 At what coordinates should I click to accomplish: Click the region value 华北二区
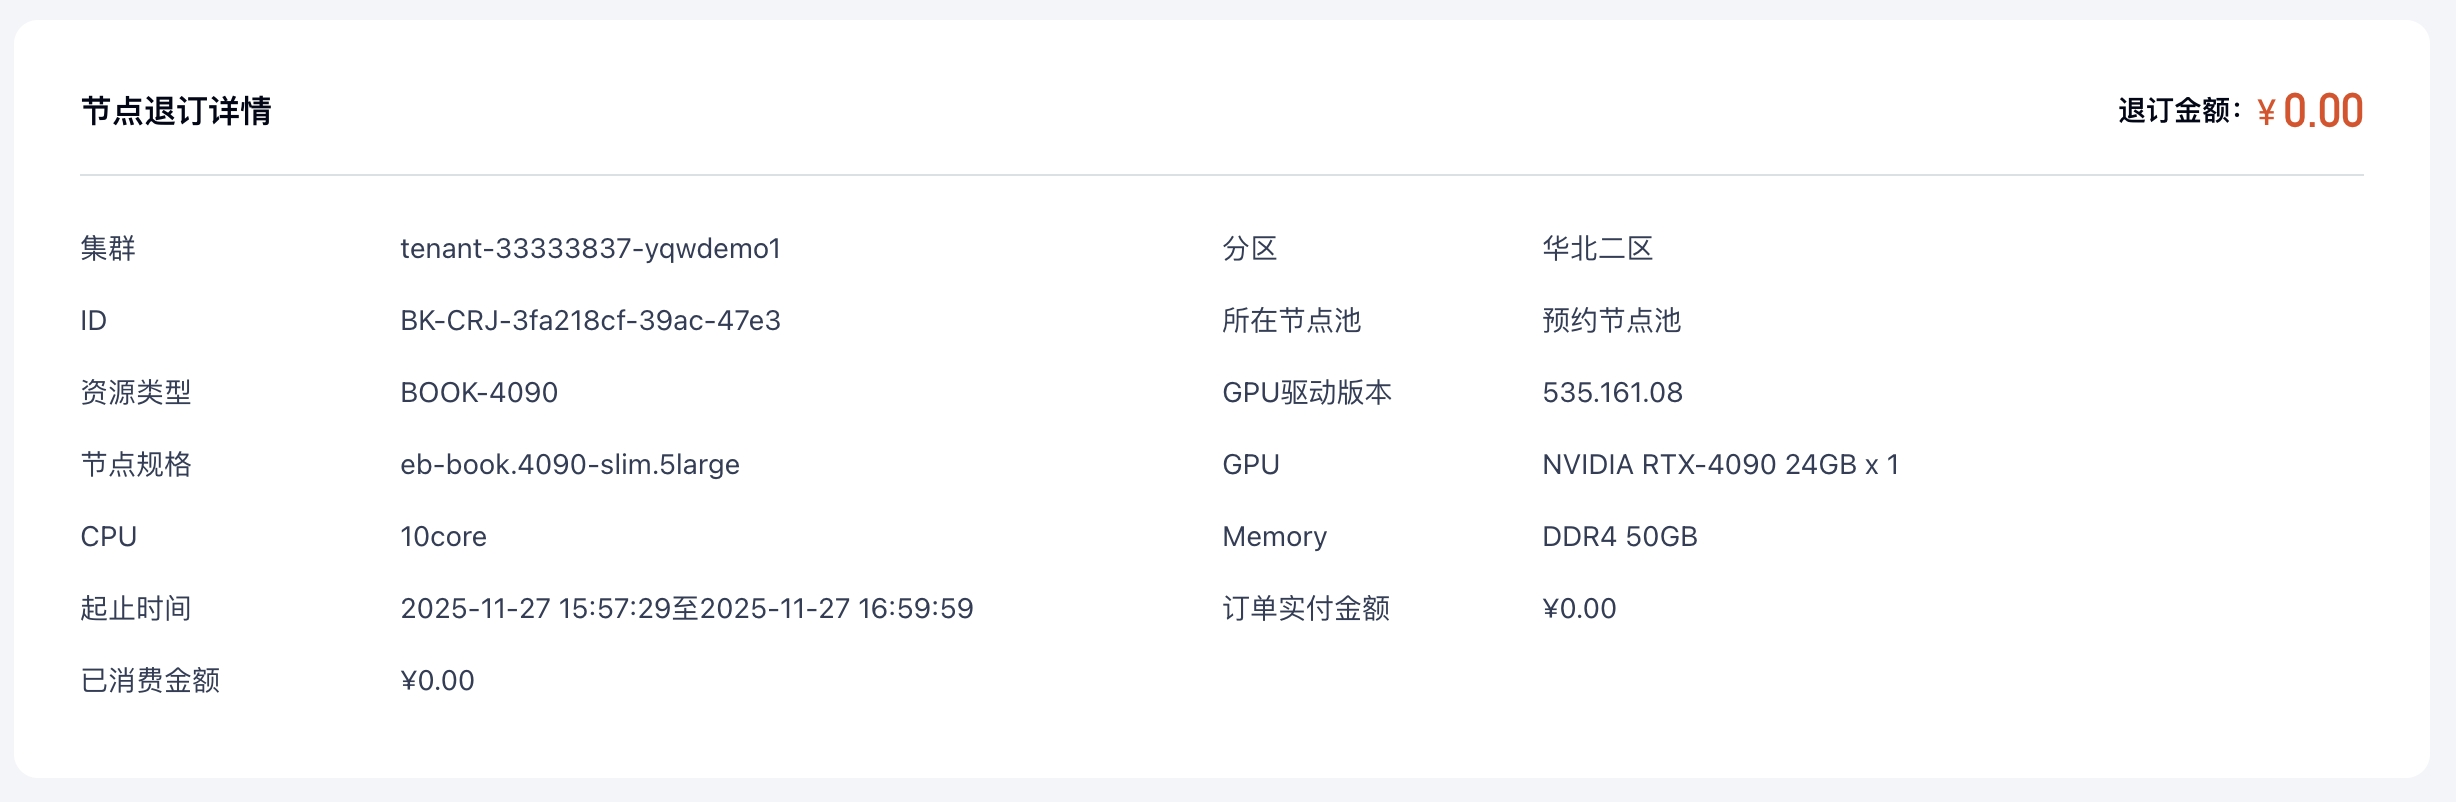1597,249
